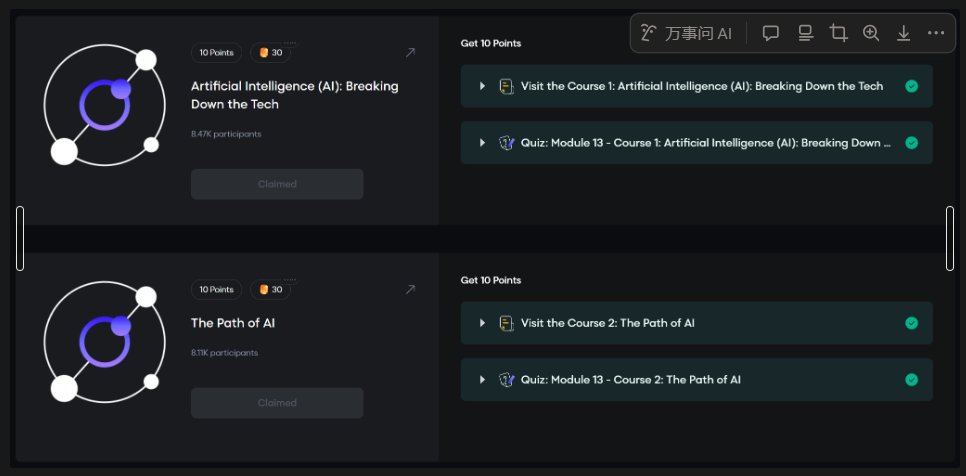
Task: Open the arrow link on The Path of AI card
Action: [x=410, y=290]
